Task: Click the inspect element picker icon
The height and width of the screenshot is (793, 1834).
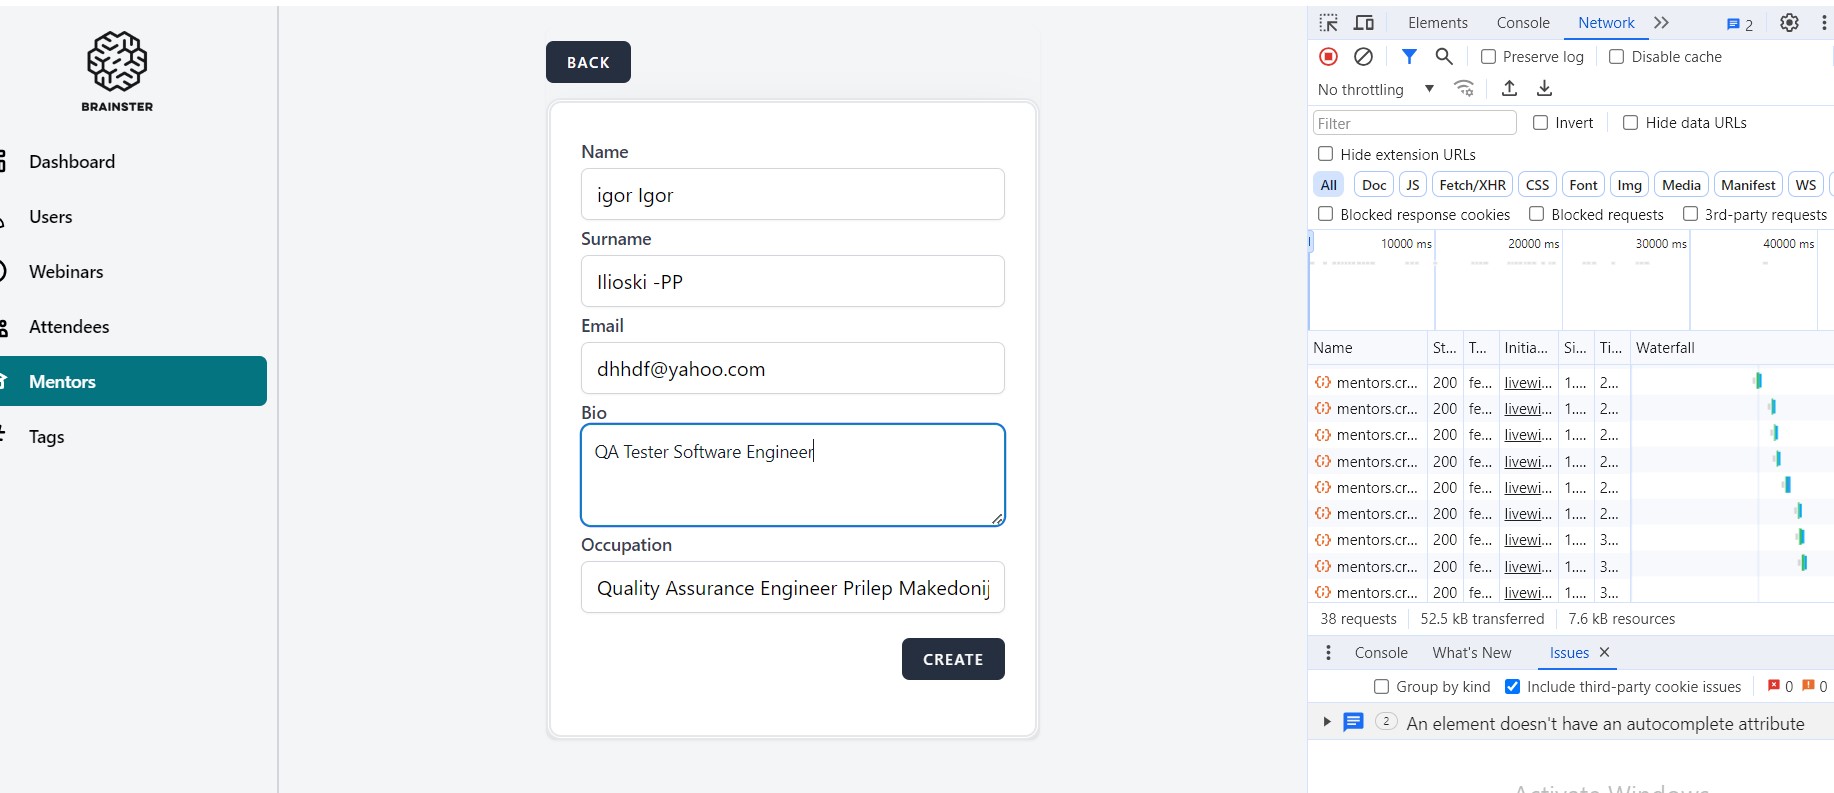Action: [x=1328, y=23]
